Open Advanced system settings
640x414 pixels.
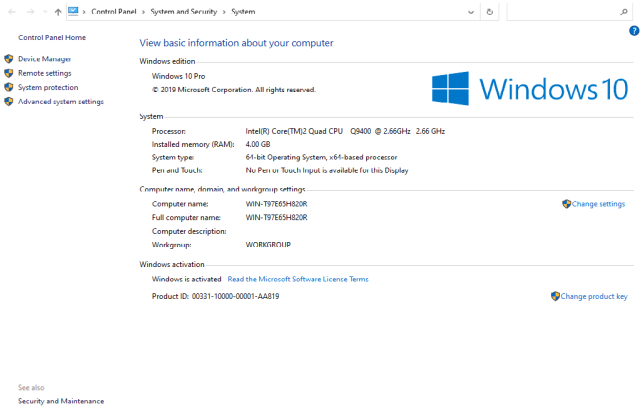[x=60, y=101]
